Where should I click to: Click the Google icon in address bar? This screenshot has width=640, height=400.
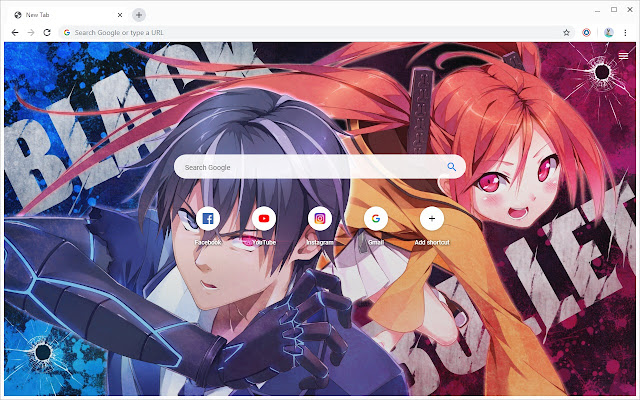[67, 33]
